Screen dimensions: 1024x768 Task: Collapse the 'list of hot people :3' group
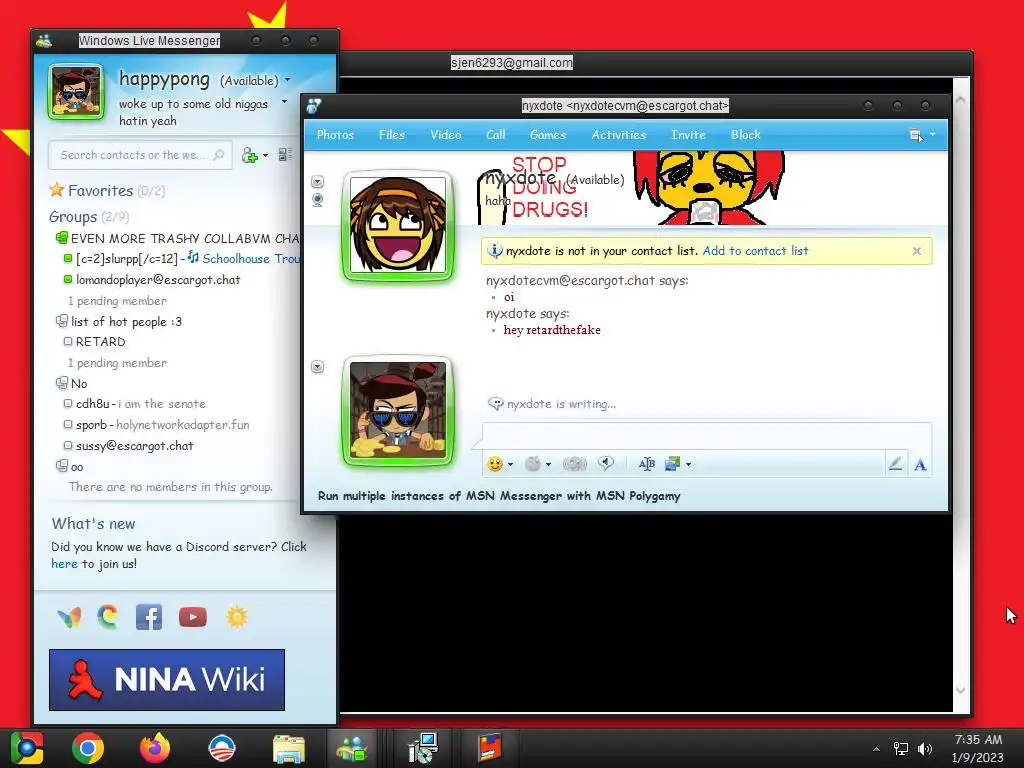pos(62,321)
